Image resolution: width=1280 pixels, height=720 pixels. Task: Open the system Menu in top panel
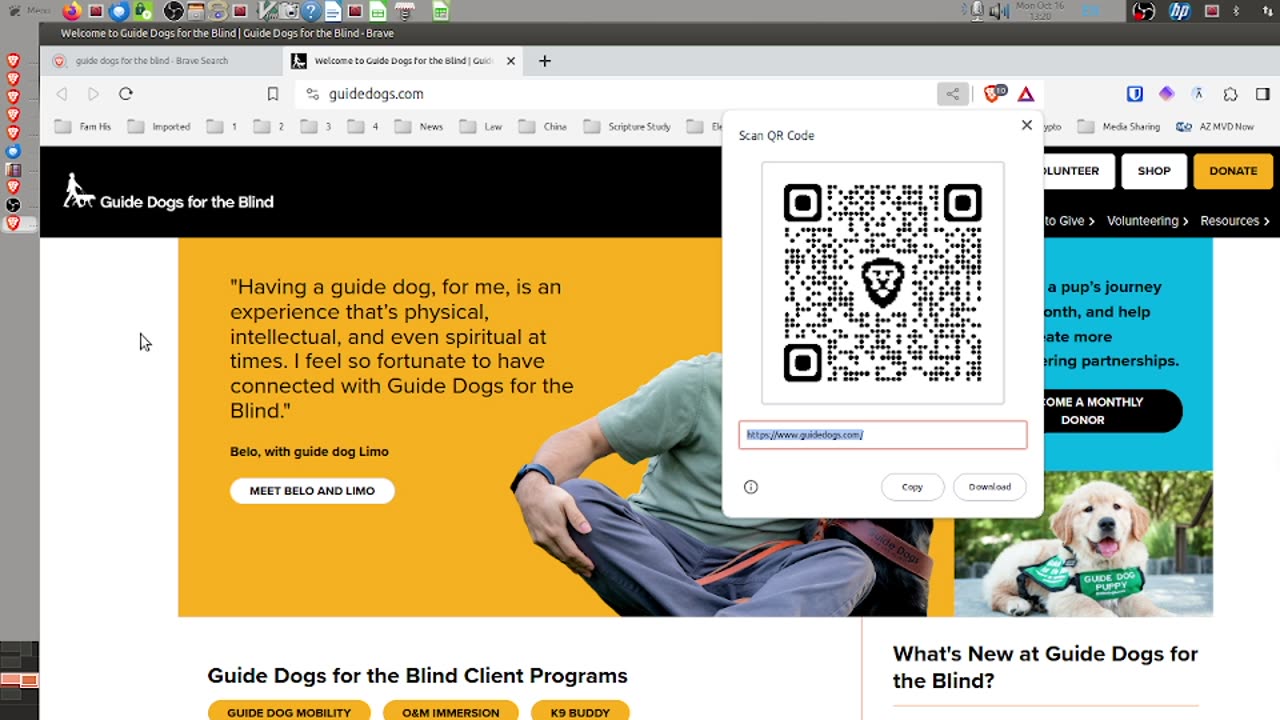coord(29,11)
